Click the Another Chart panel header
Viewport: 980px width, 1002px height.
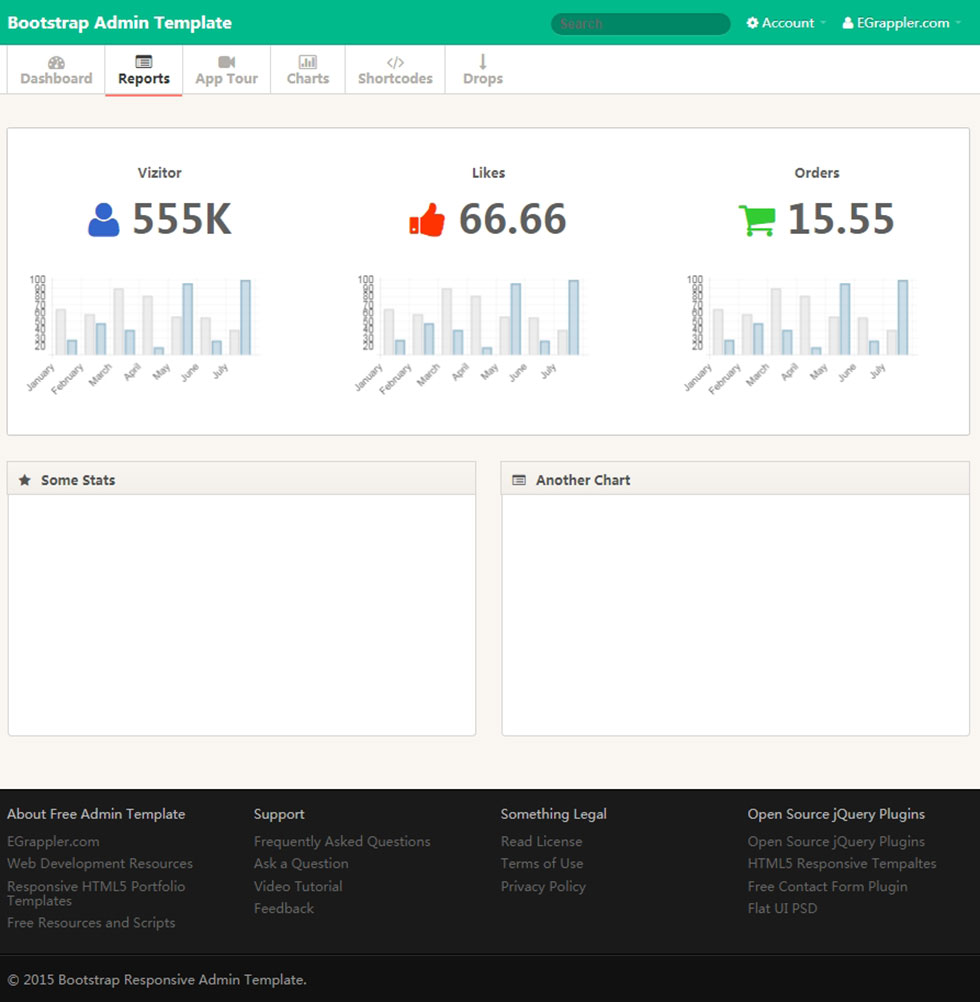[735, 479]
